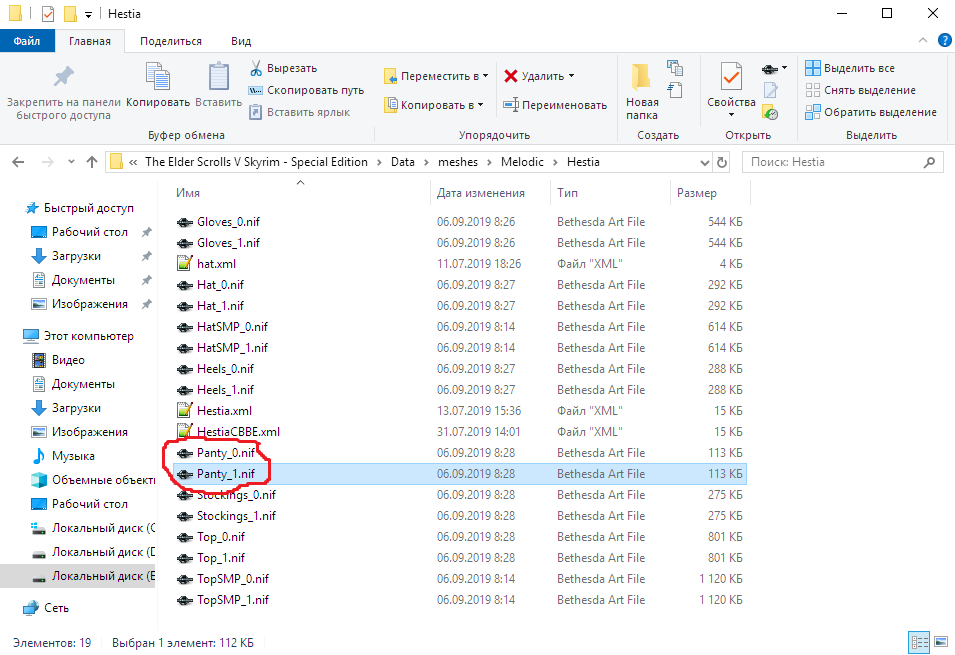
Task: Go up one folder level arrow
Action: point(92,162)
